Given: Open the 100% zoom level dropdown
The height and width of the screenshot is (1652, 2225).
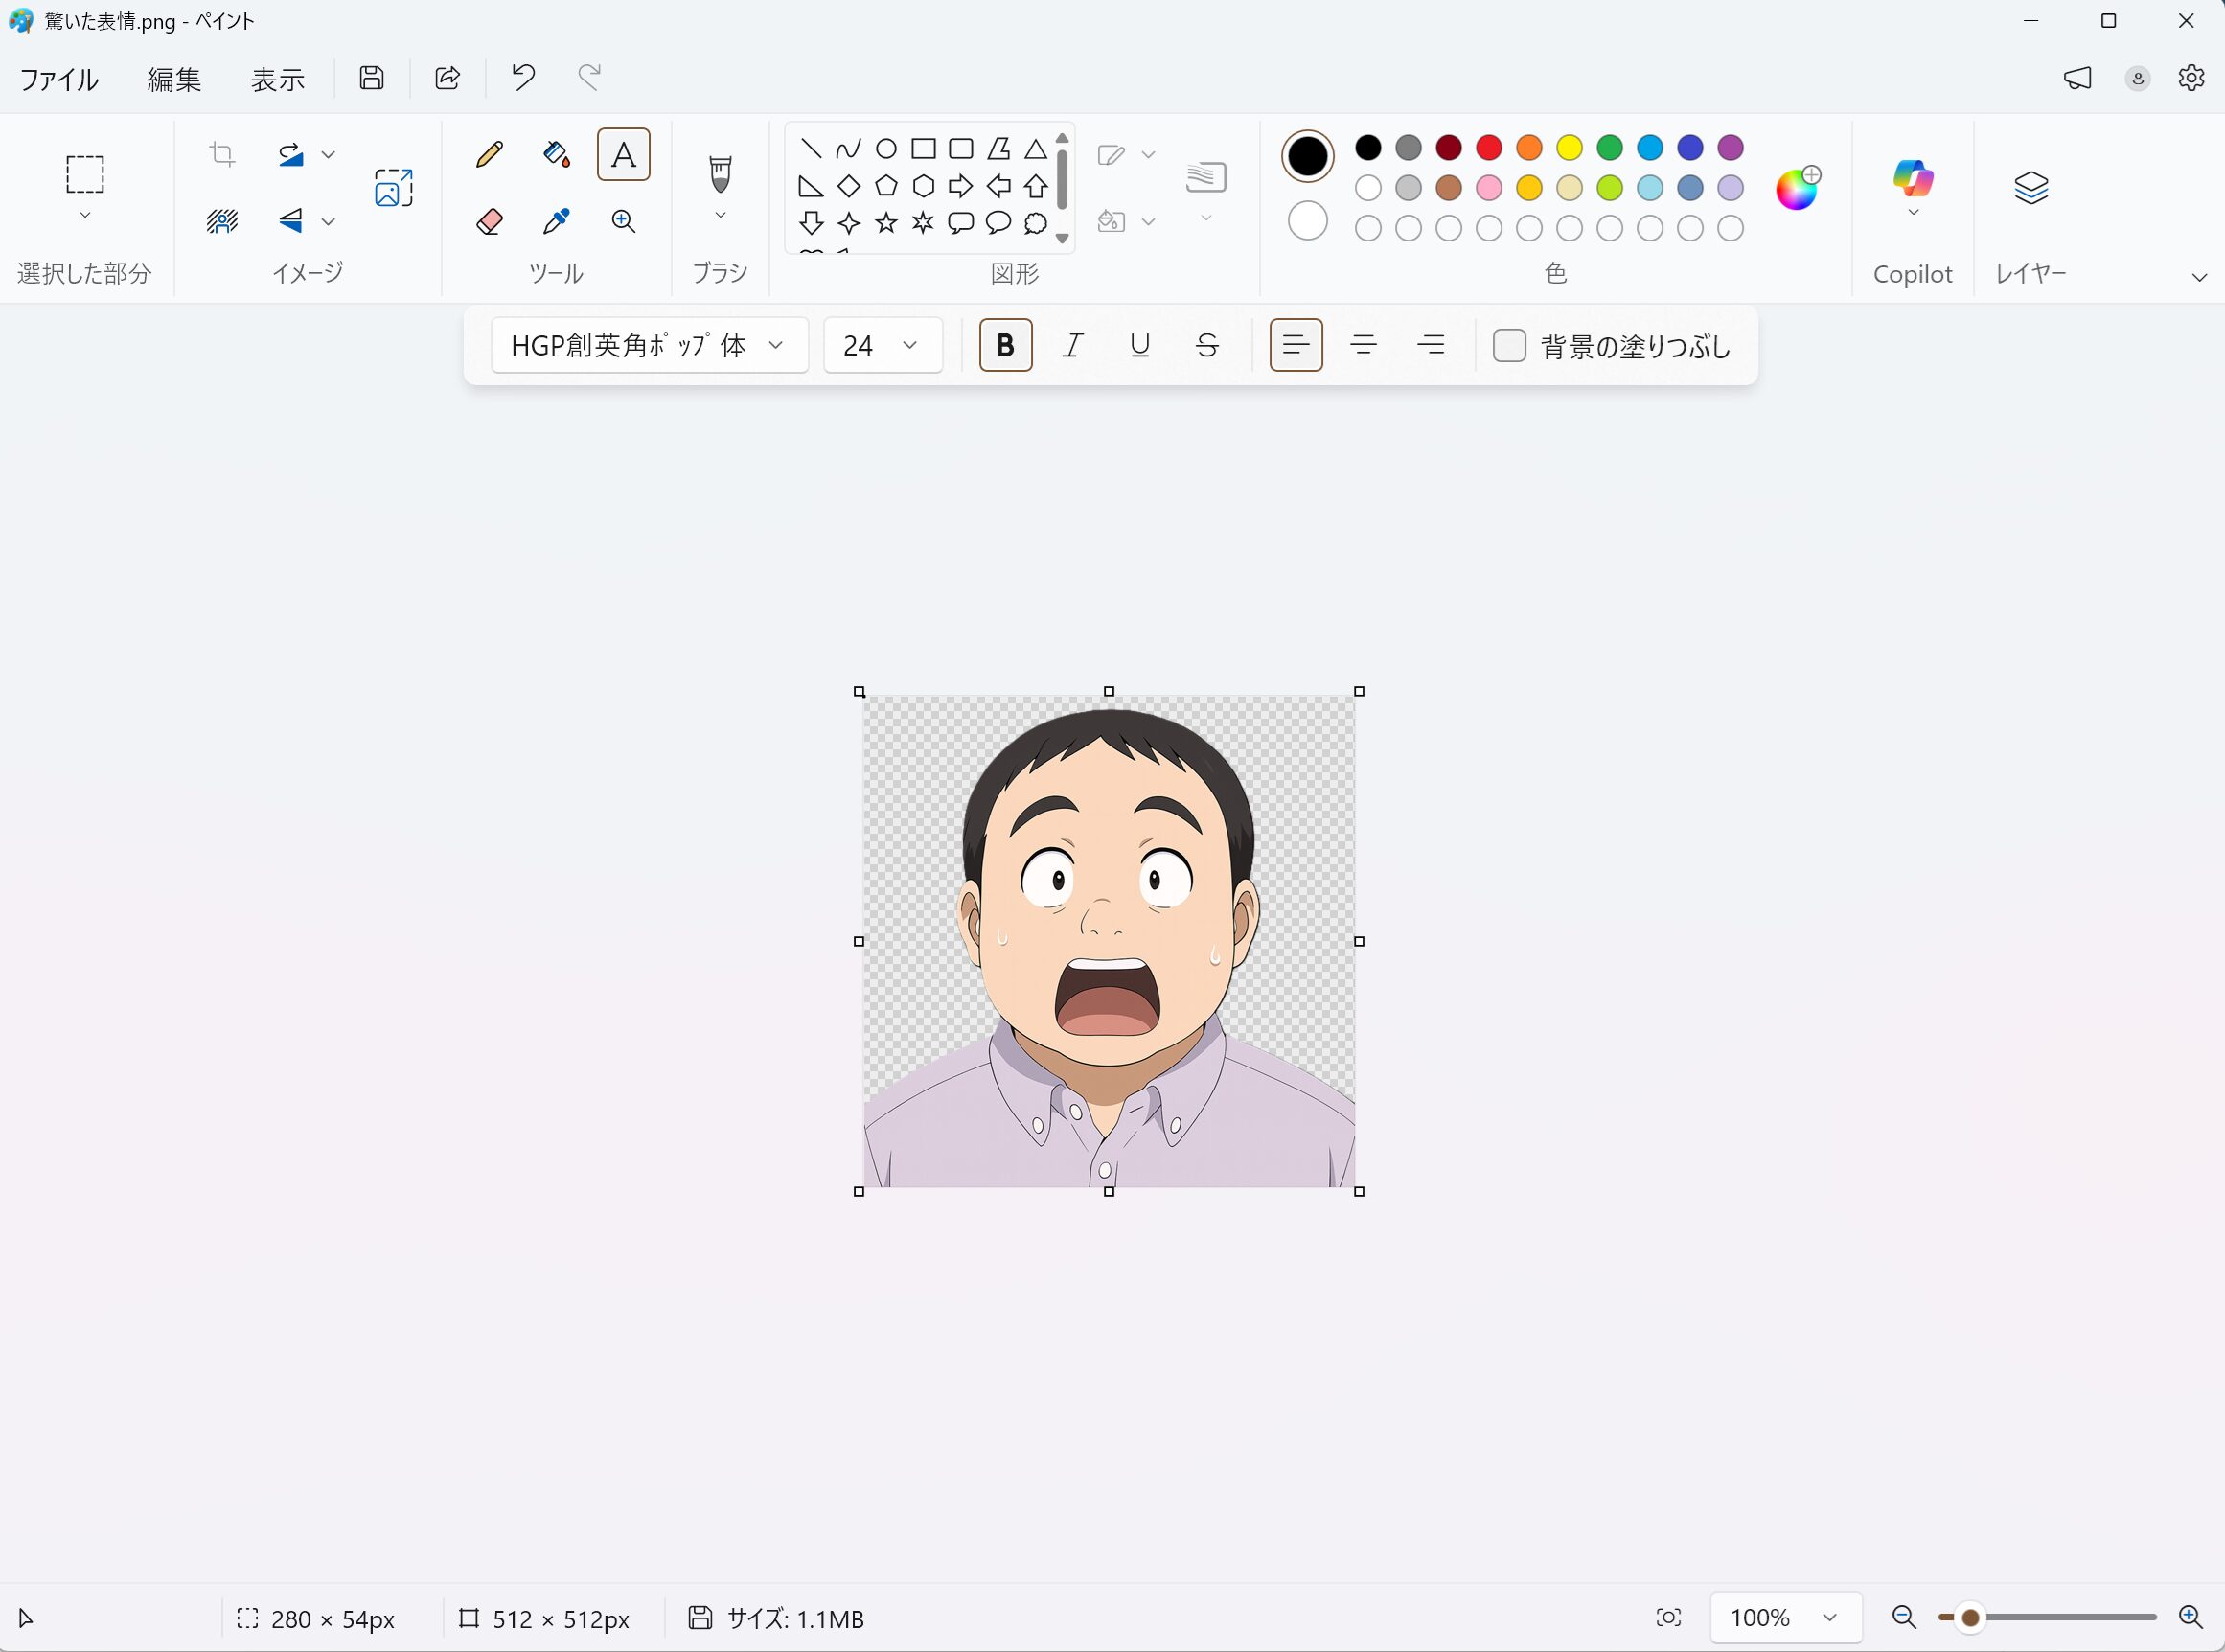Looking at the screenshot, I should 1785,1618.
